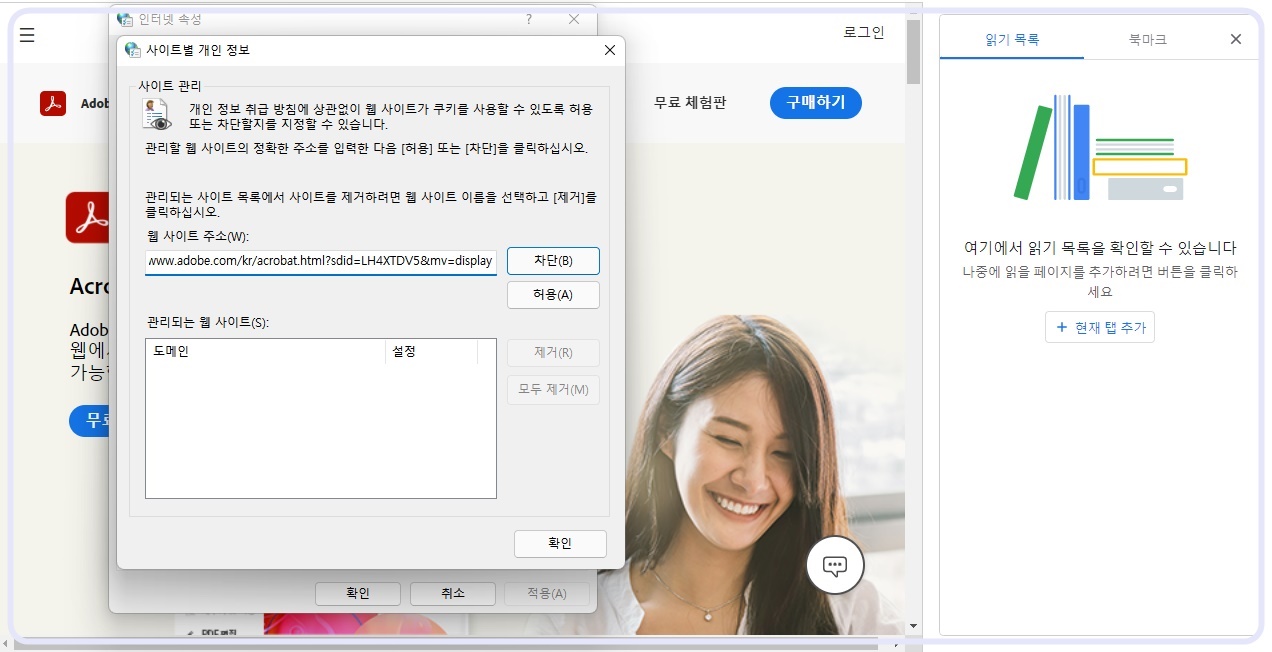Switch to the 북마크 tab
Screen dimensions: 1272x652
1148,40
